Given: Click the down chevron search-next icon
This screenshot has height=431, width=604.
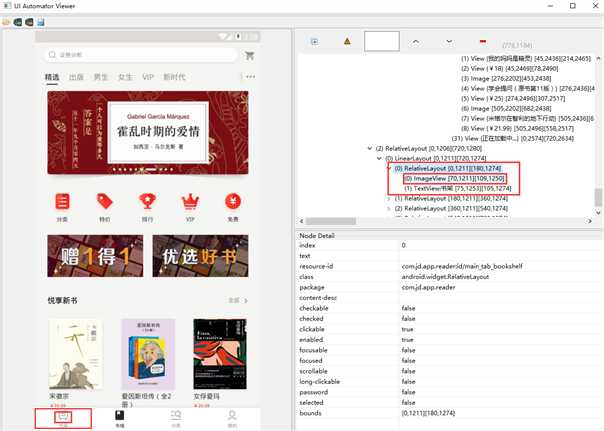Looking at the screenshot, I should 449,41.
